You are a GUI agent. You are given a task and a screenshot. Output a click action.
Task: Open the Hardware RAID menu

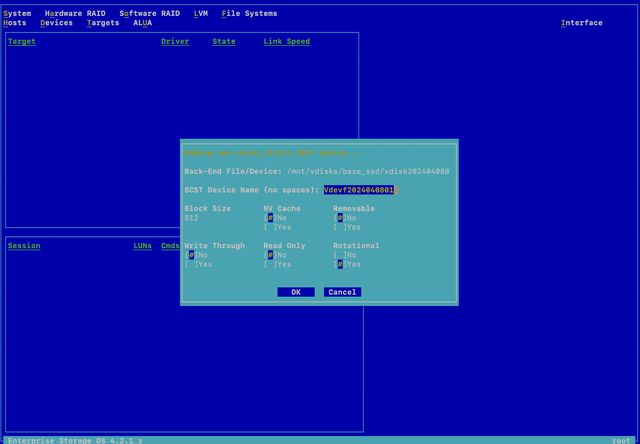[75, 13]
